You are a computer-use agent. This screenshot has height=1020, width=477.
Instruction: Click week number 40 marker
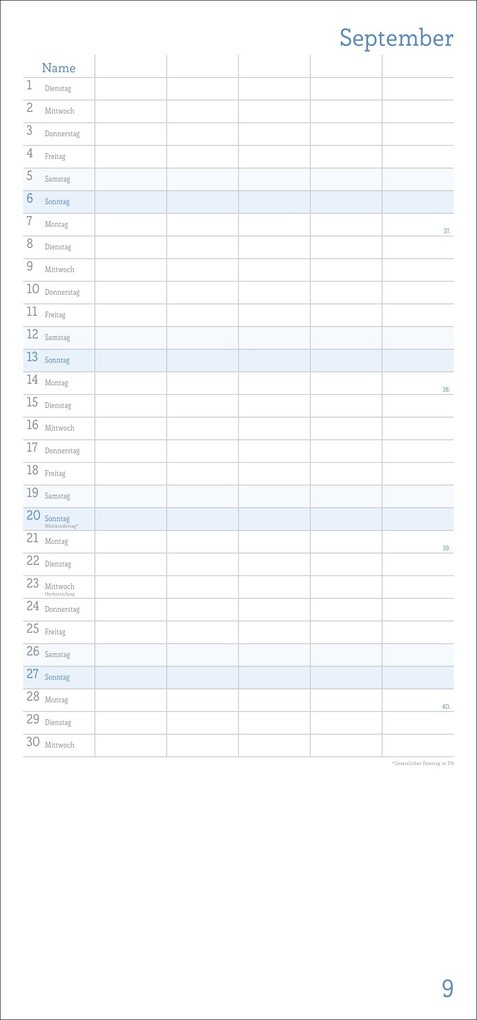tap(446, 706)
